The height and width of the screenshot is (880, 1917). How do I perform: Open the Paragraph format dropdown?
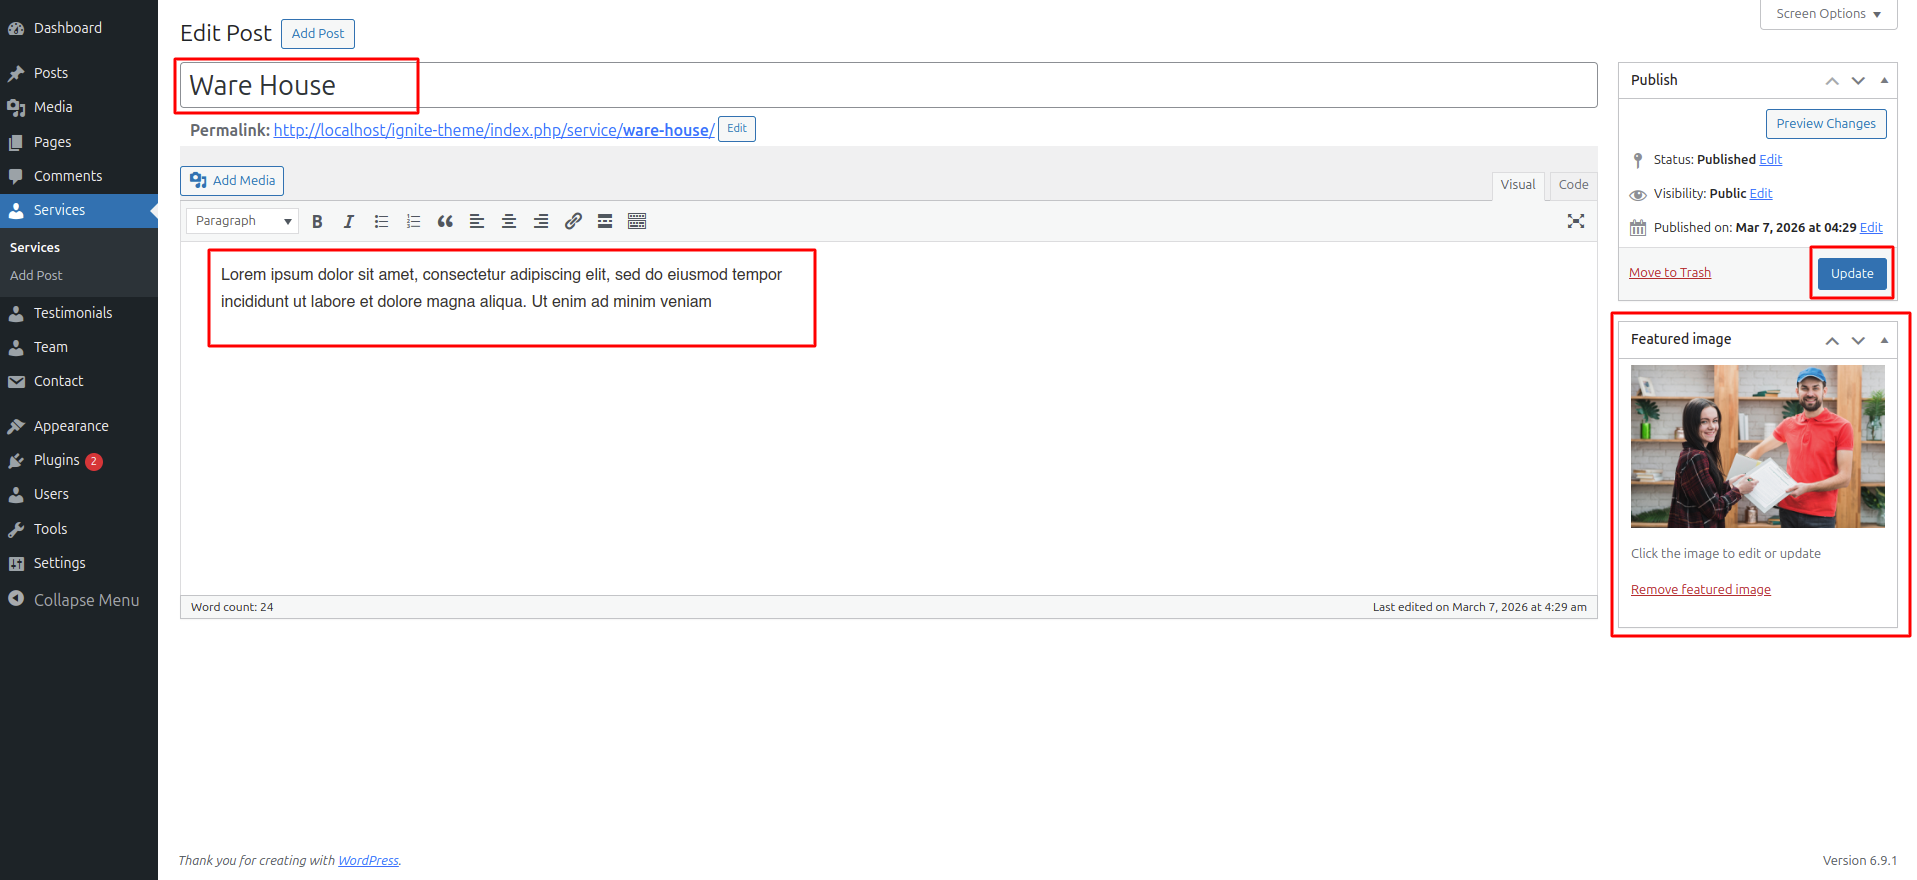click(242, 221)
